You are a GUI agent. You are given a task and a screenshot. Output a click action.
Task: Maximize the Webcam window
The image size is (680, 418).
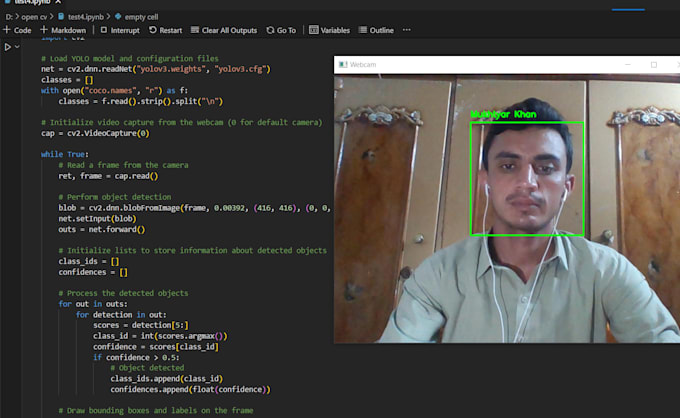(654, 65)
